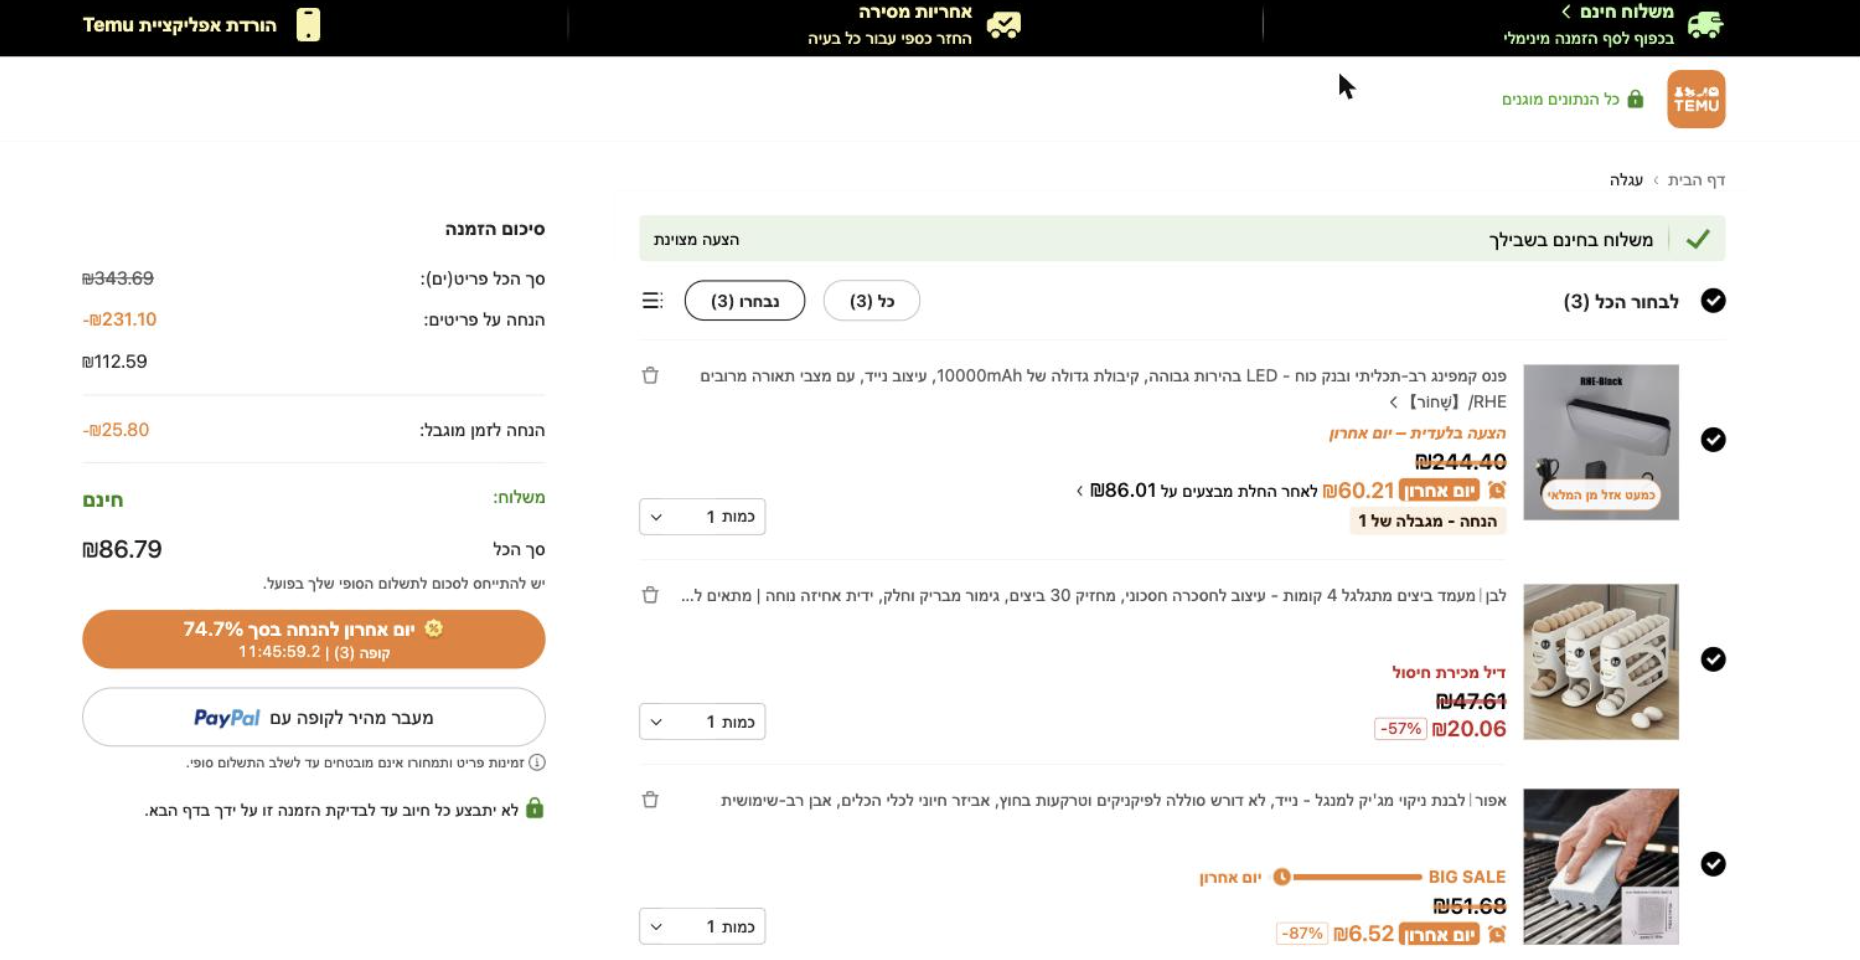The height and width of the screenshot is (960, 1860).
Task: Uncheck the egg holder item checkbox
Action: click(1713, 659)
